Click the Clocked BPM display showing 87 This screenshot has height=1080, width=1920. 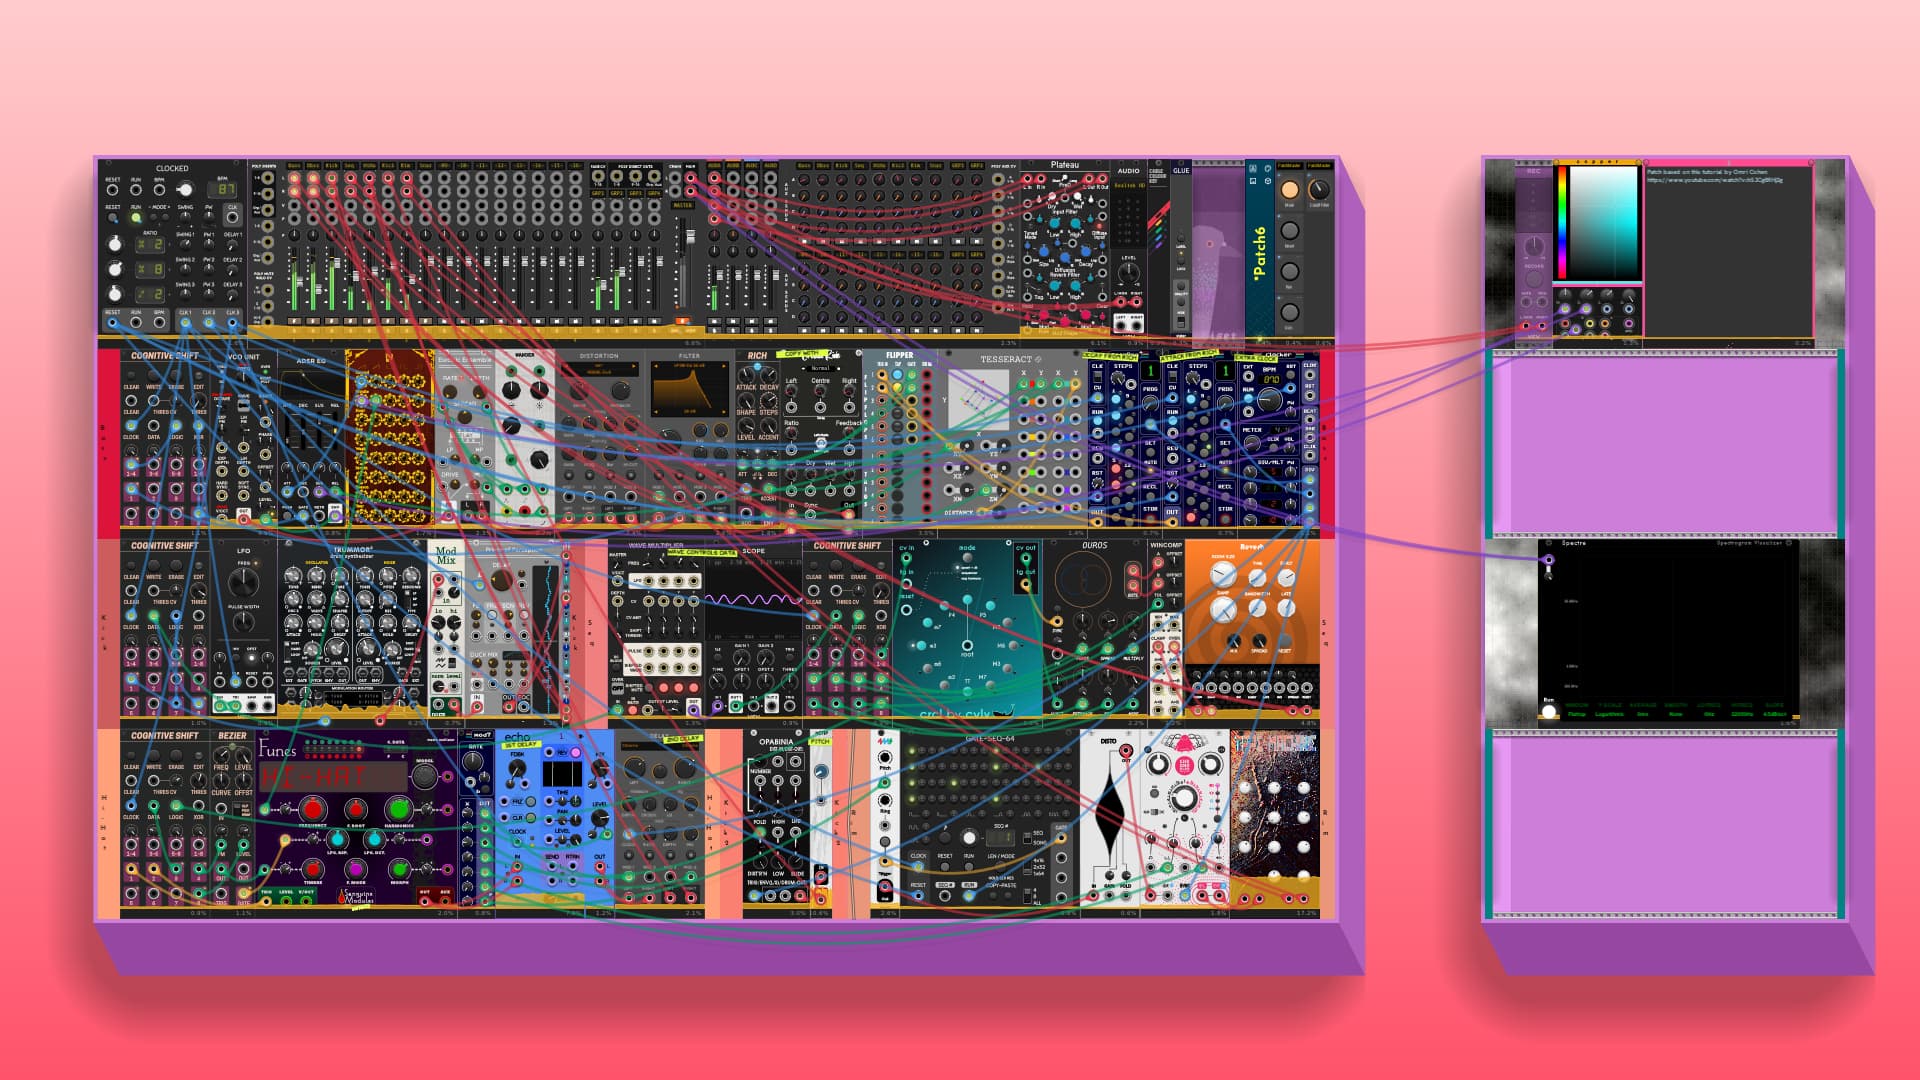coord(225,189)
